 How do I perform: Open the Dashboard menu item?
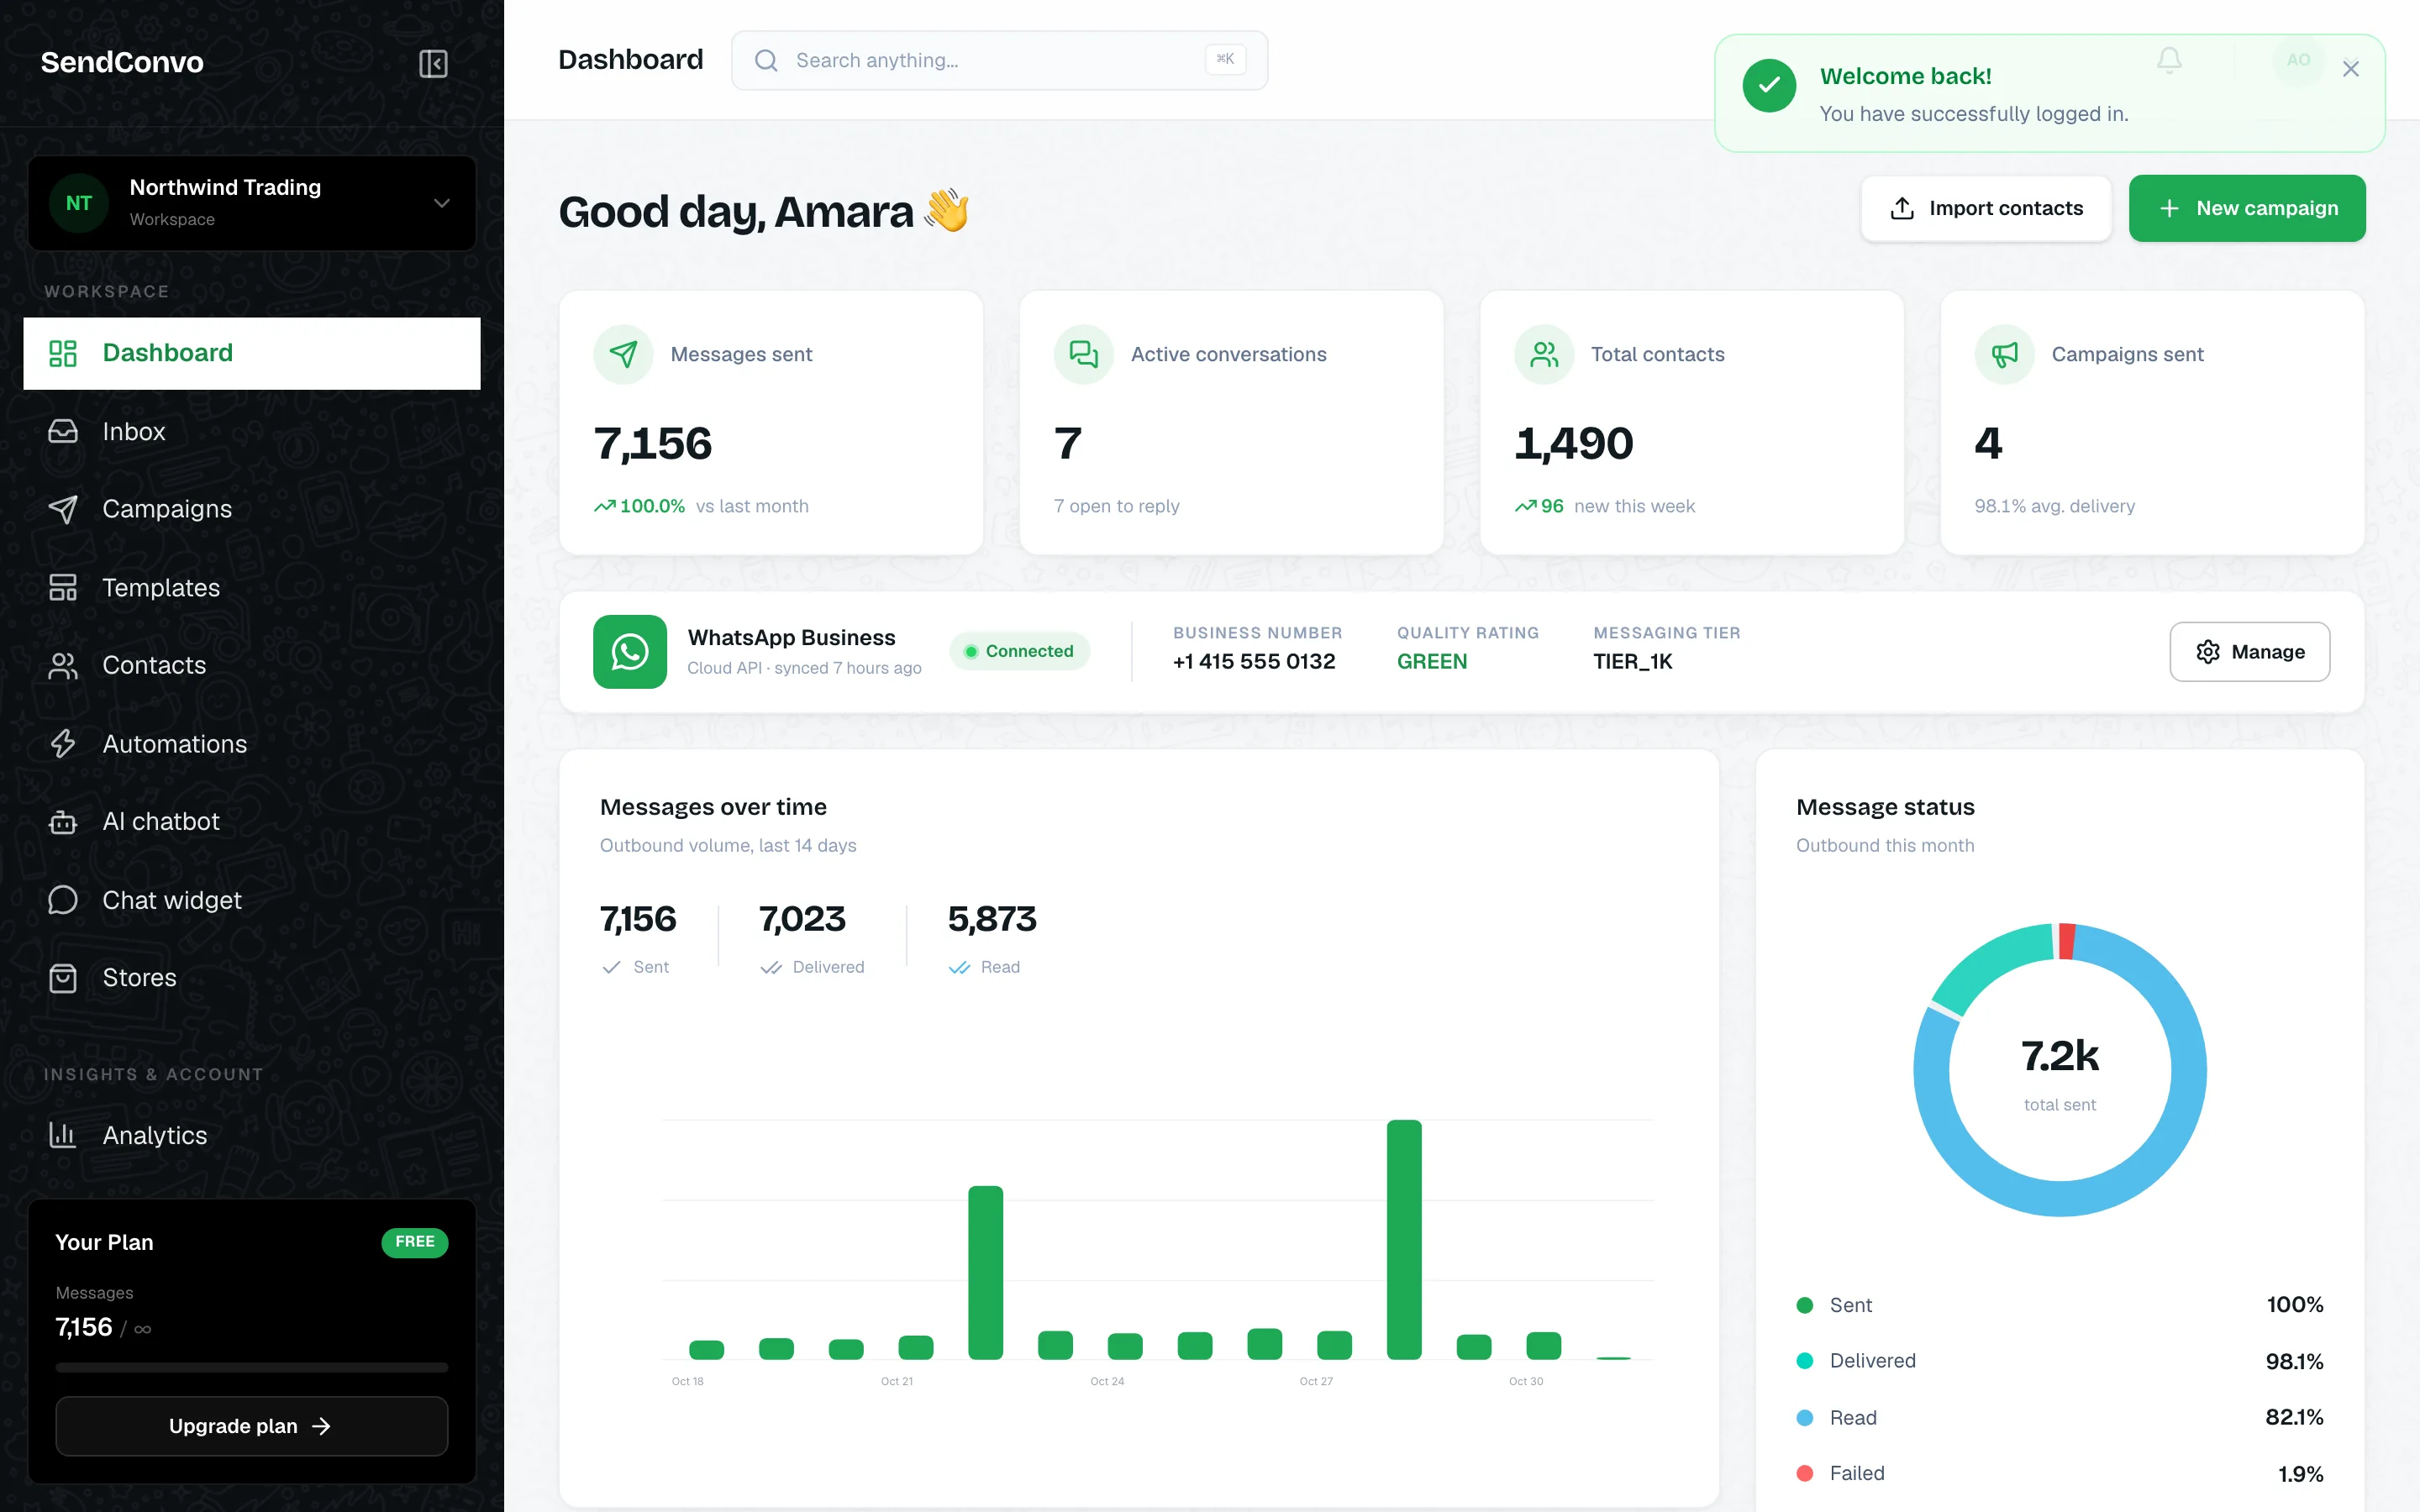(x=252, y=353)
